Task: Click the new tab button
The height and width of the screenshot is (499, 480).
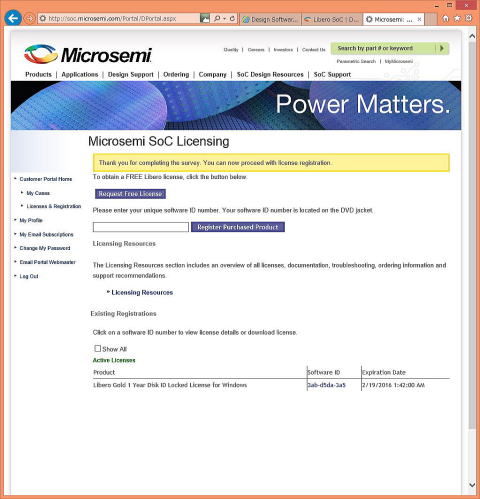Action: pos(431,19)
